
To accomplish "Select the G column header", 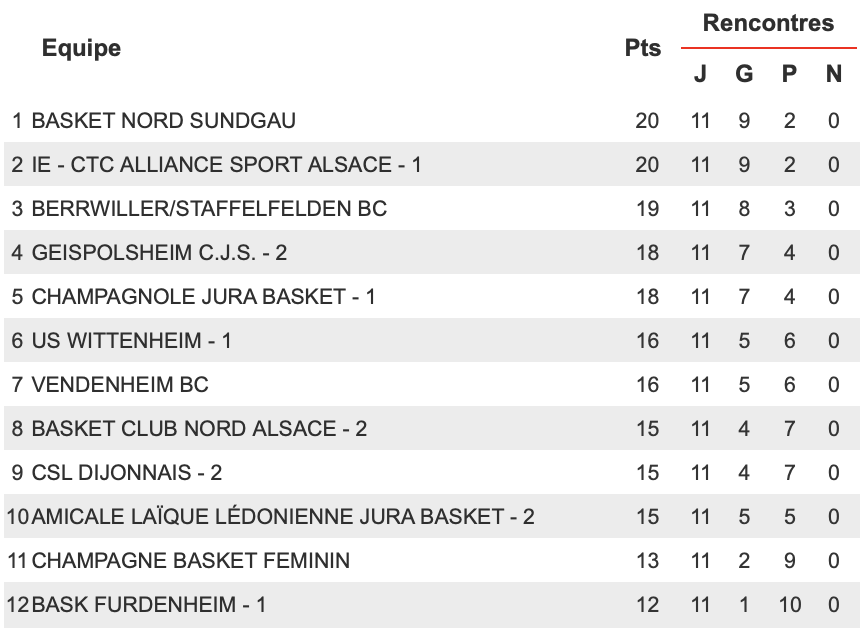I will click(744, 73).
